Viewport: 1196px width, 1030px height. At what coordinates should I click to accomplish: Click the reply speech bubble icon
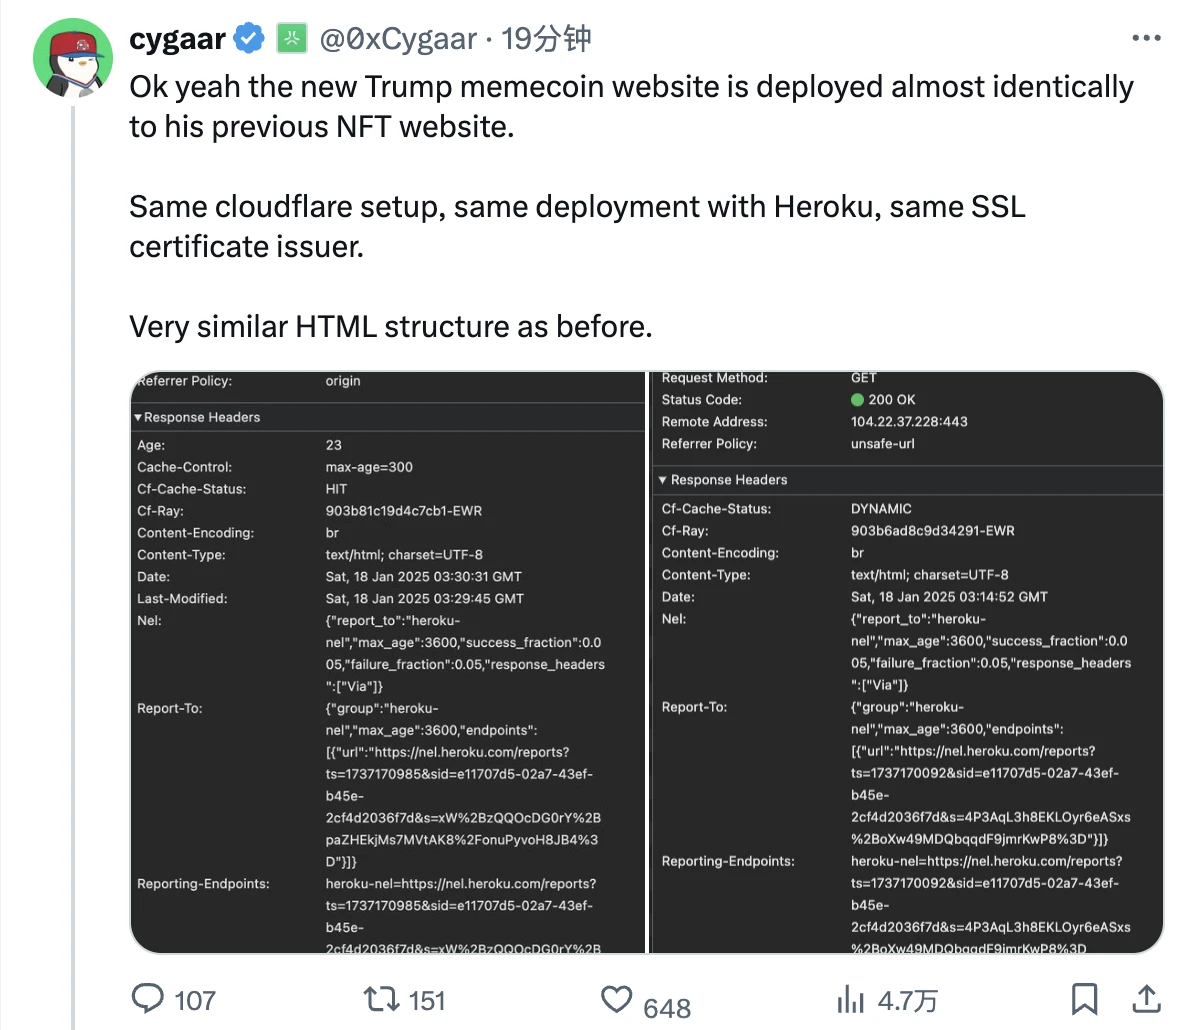coord(149,998)
